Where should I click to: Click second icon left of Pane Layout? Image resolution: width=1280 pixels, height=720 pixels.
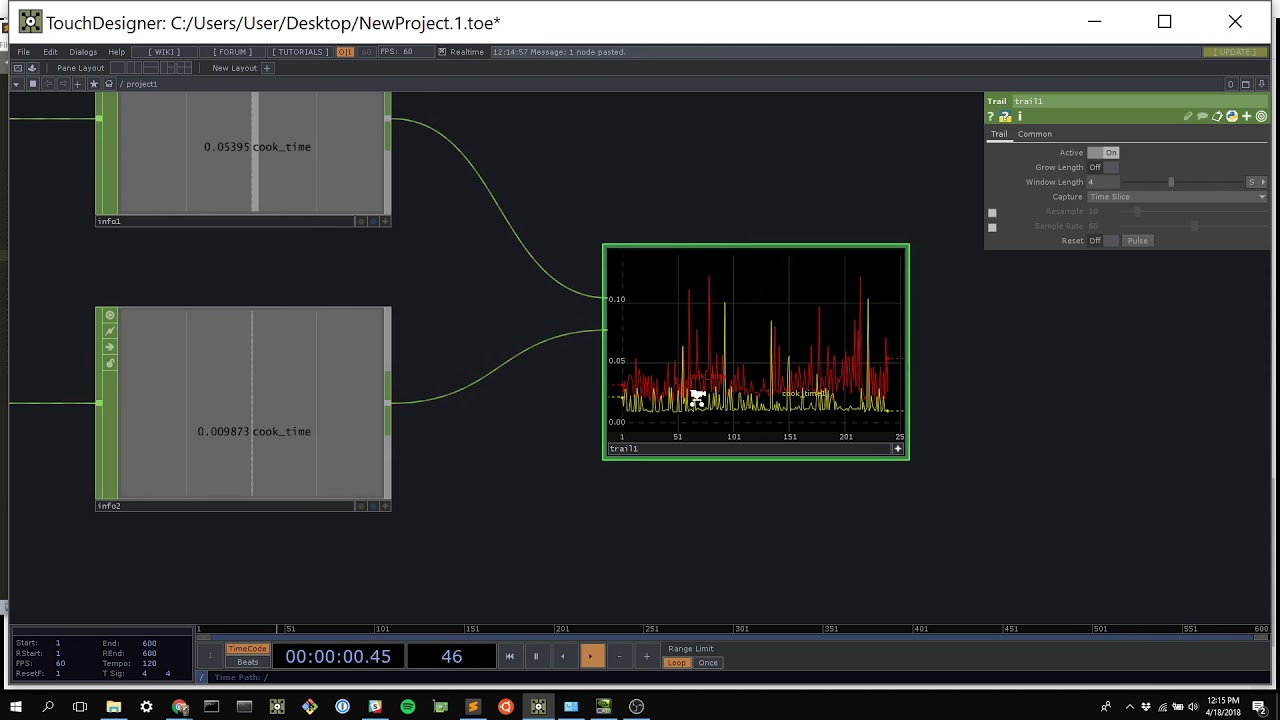[x=32, y=68]
